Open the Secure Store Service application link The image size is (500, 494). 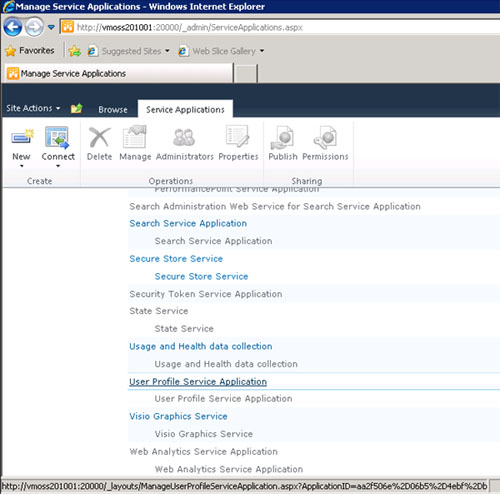click(176, 259)
